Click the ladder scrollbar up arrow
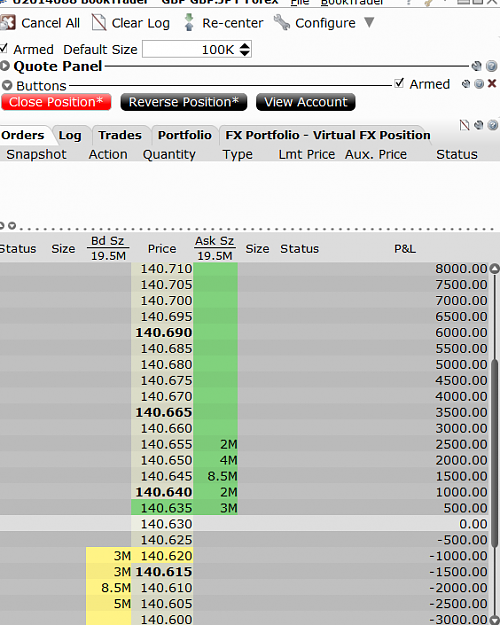The height and width of the screenshot is (625, 500). (494, 269)
